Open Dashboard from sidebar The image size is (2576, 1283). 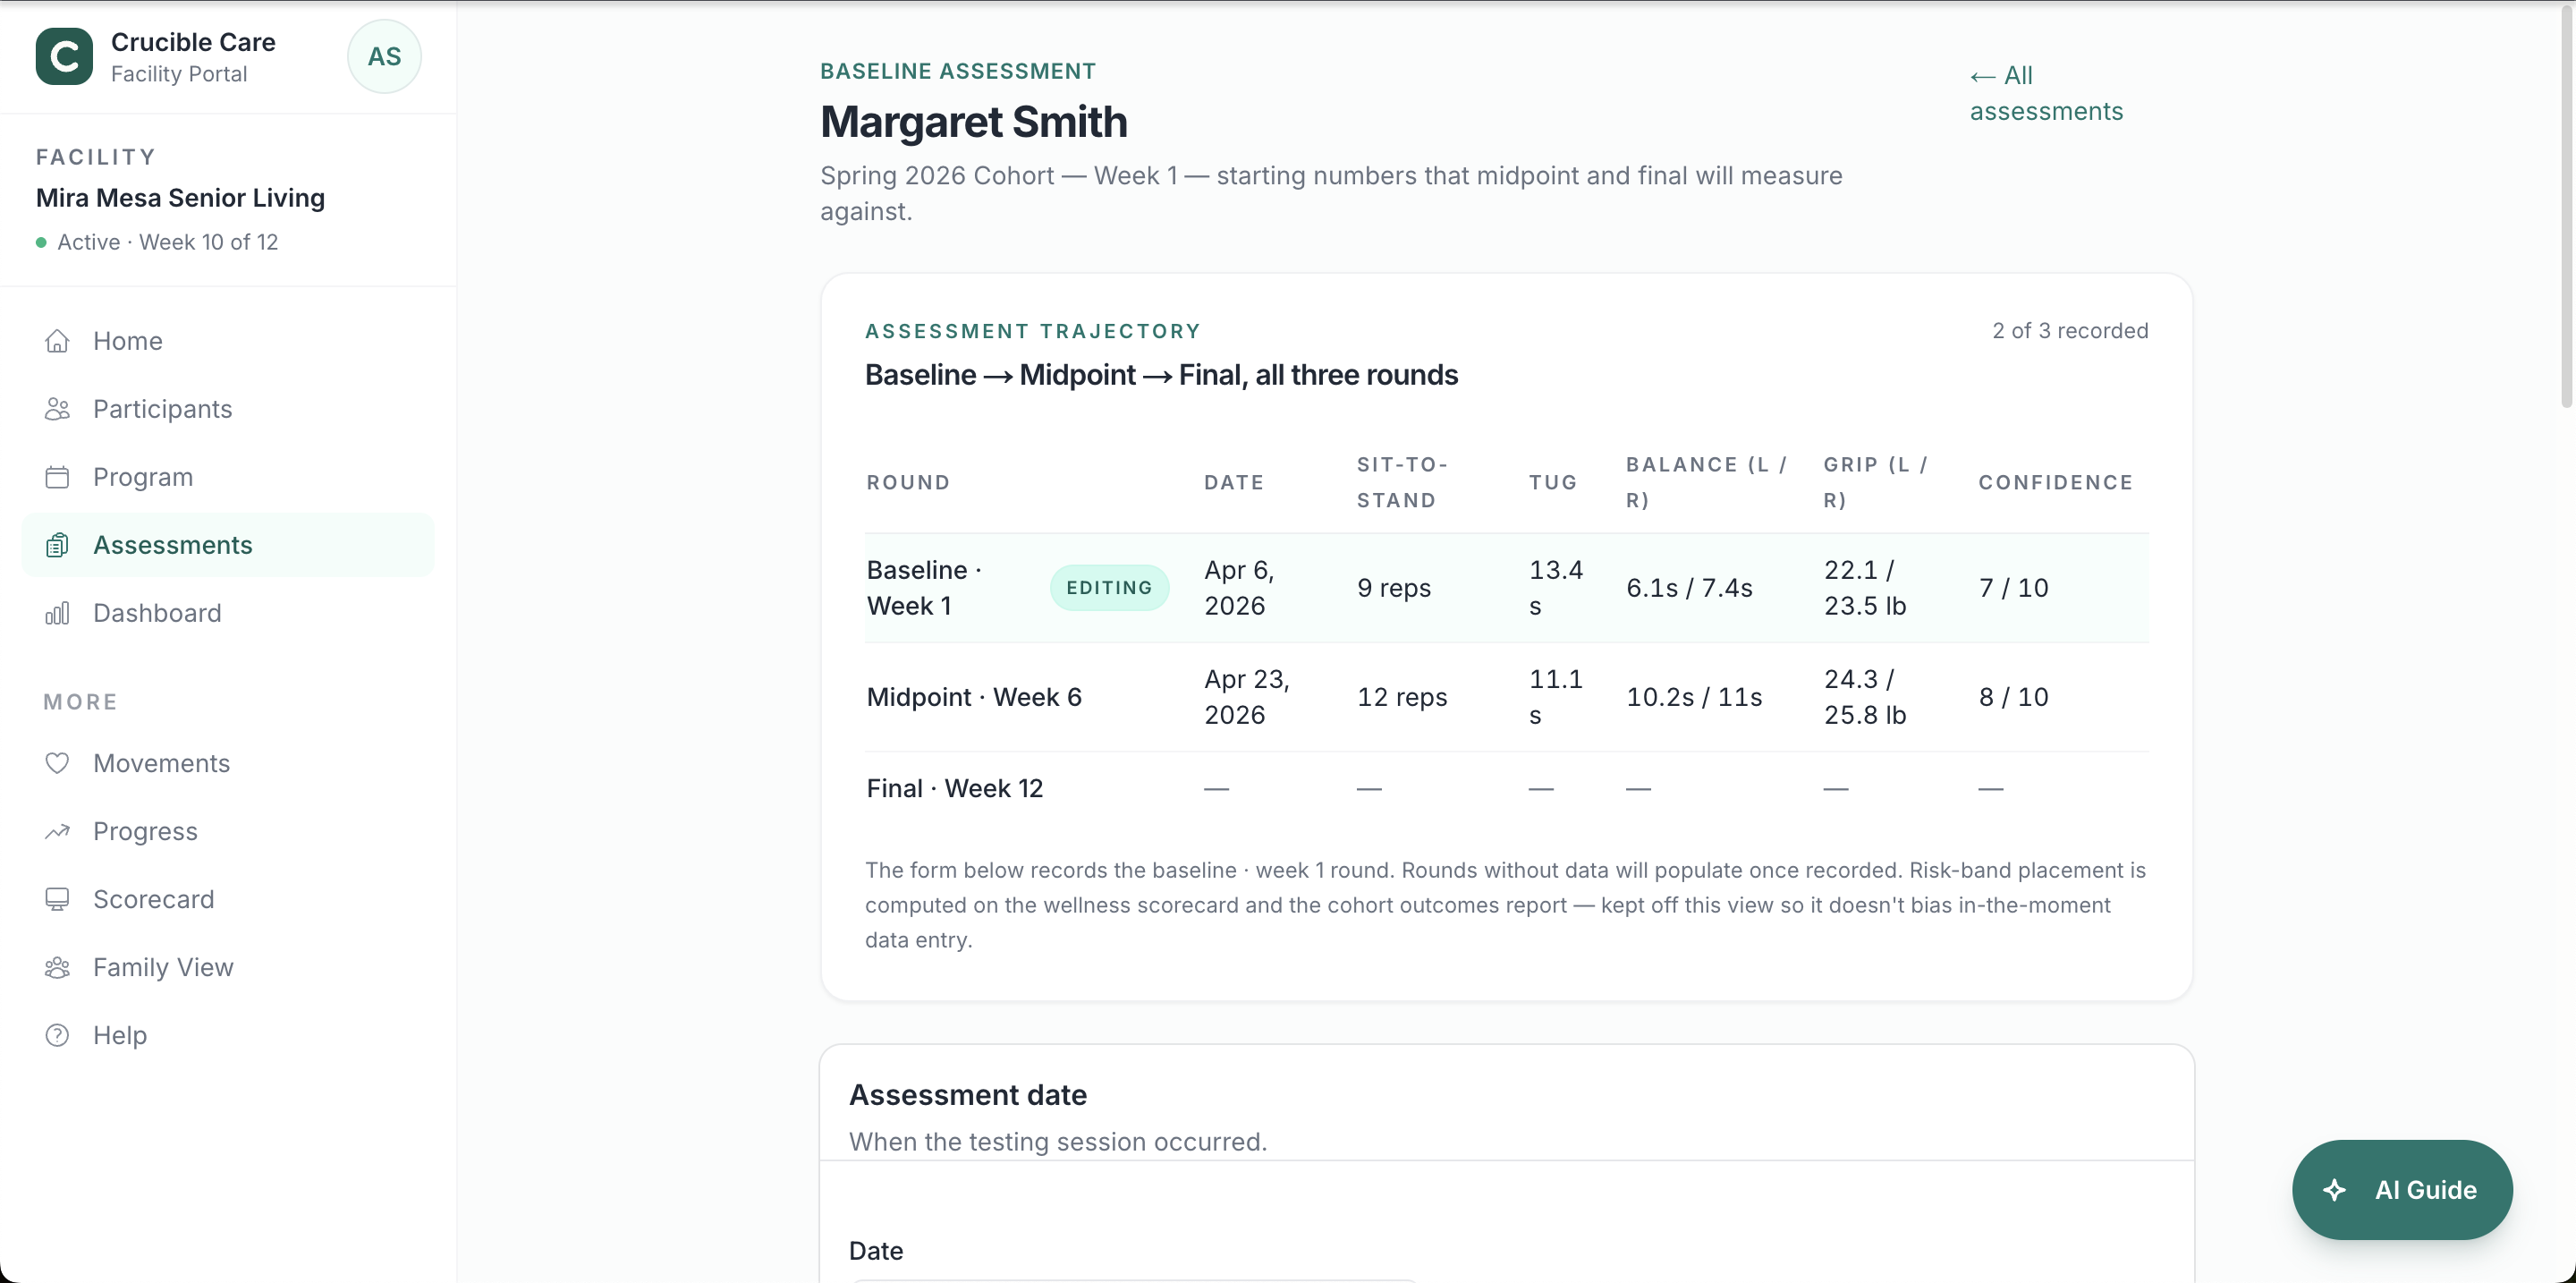coord(228,613)
